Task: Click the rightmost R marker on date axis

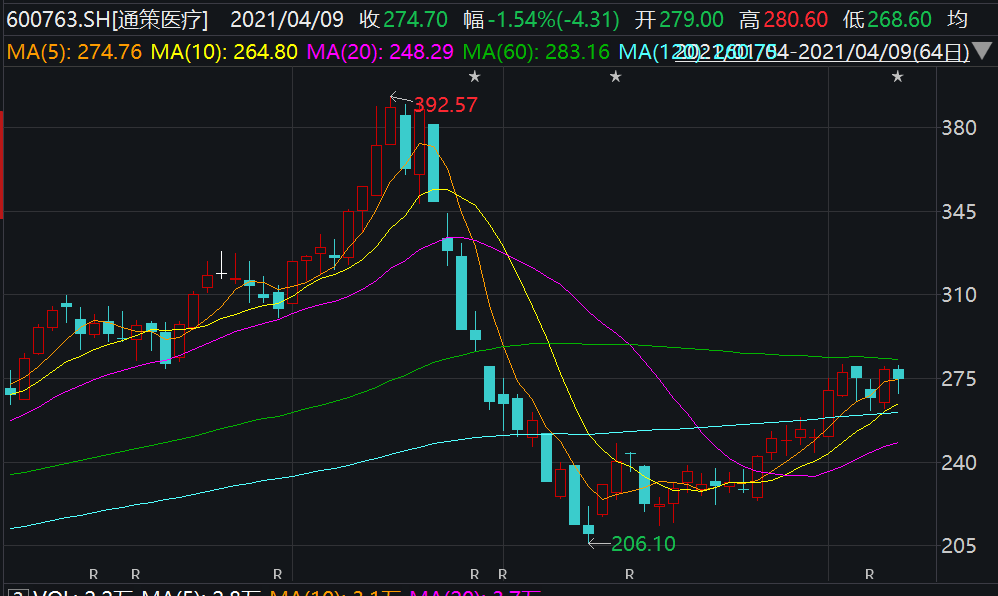Action: click(869, 574)
